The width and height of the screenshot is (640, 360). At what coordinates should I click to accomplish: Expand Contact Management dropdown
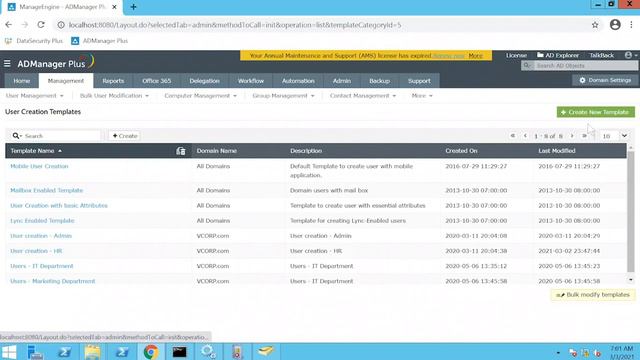[363, 96]
